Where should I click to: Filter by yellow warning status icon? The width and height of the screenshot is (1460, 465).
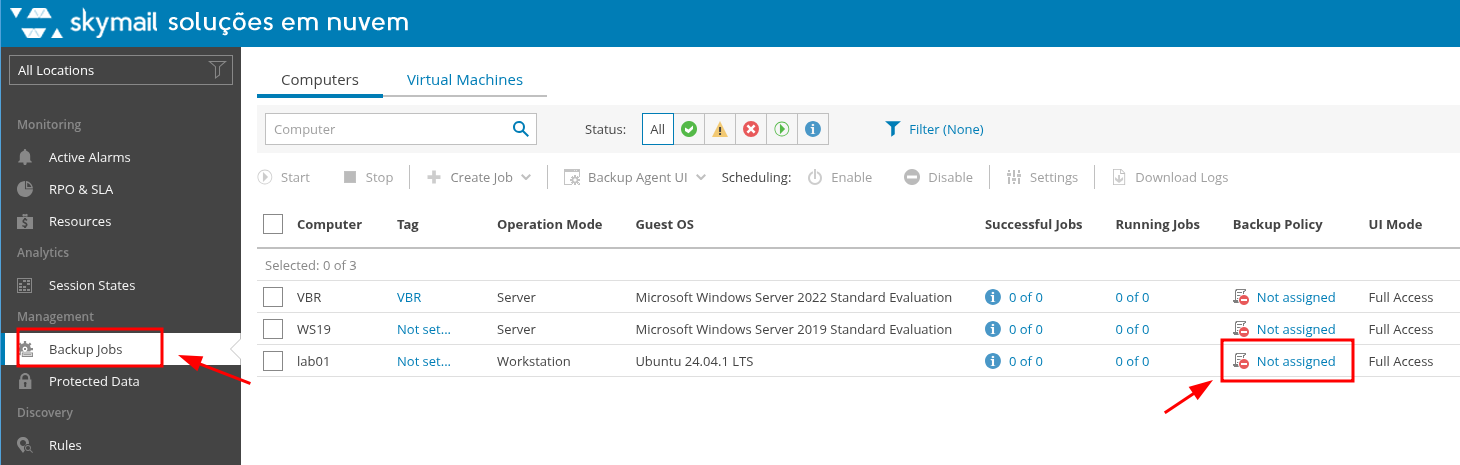pos(719,129)
